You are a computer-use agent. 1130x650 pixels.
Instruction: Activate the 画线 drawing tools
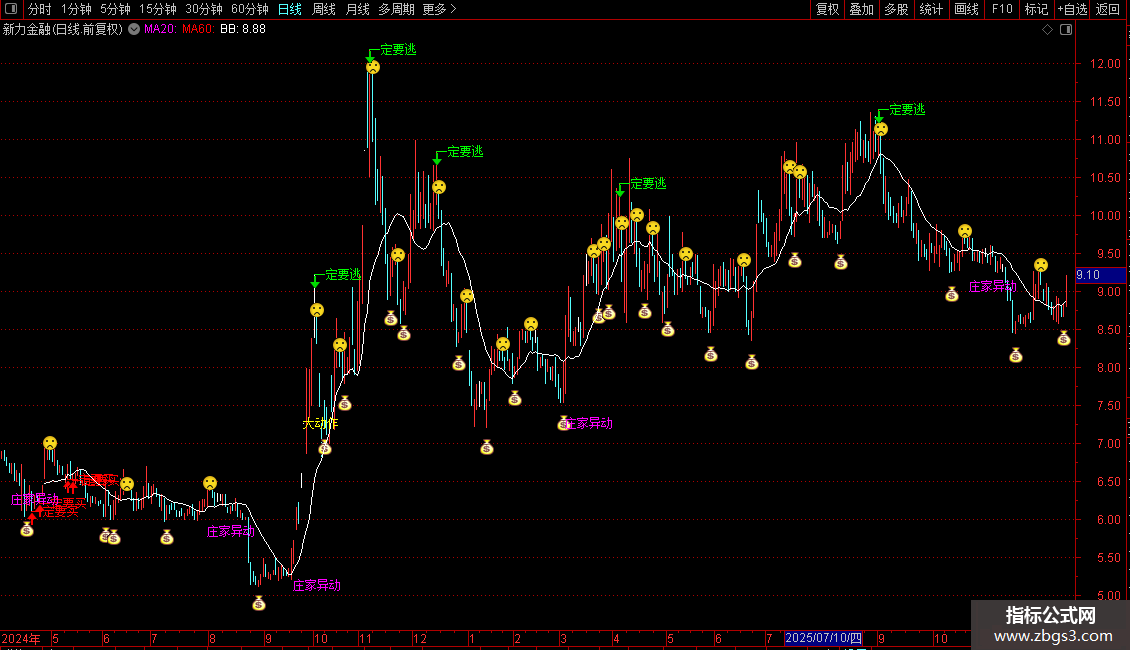[966, 9]
